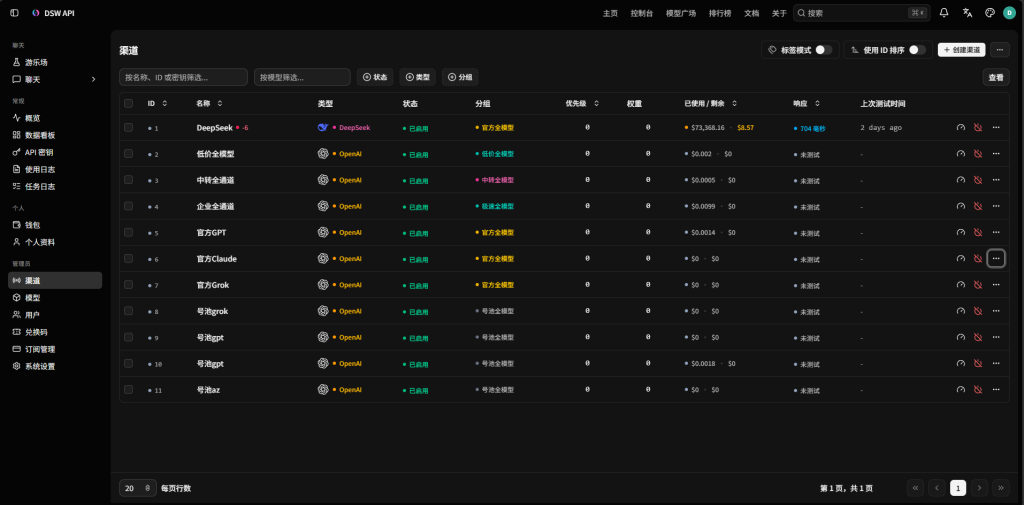Focus the 按名称、ID 或密钥筛选 field
This screenshot has width=1024, height=505.
(183, 77)
